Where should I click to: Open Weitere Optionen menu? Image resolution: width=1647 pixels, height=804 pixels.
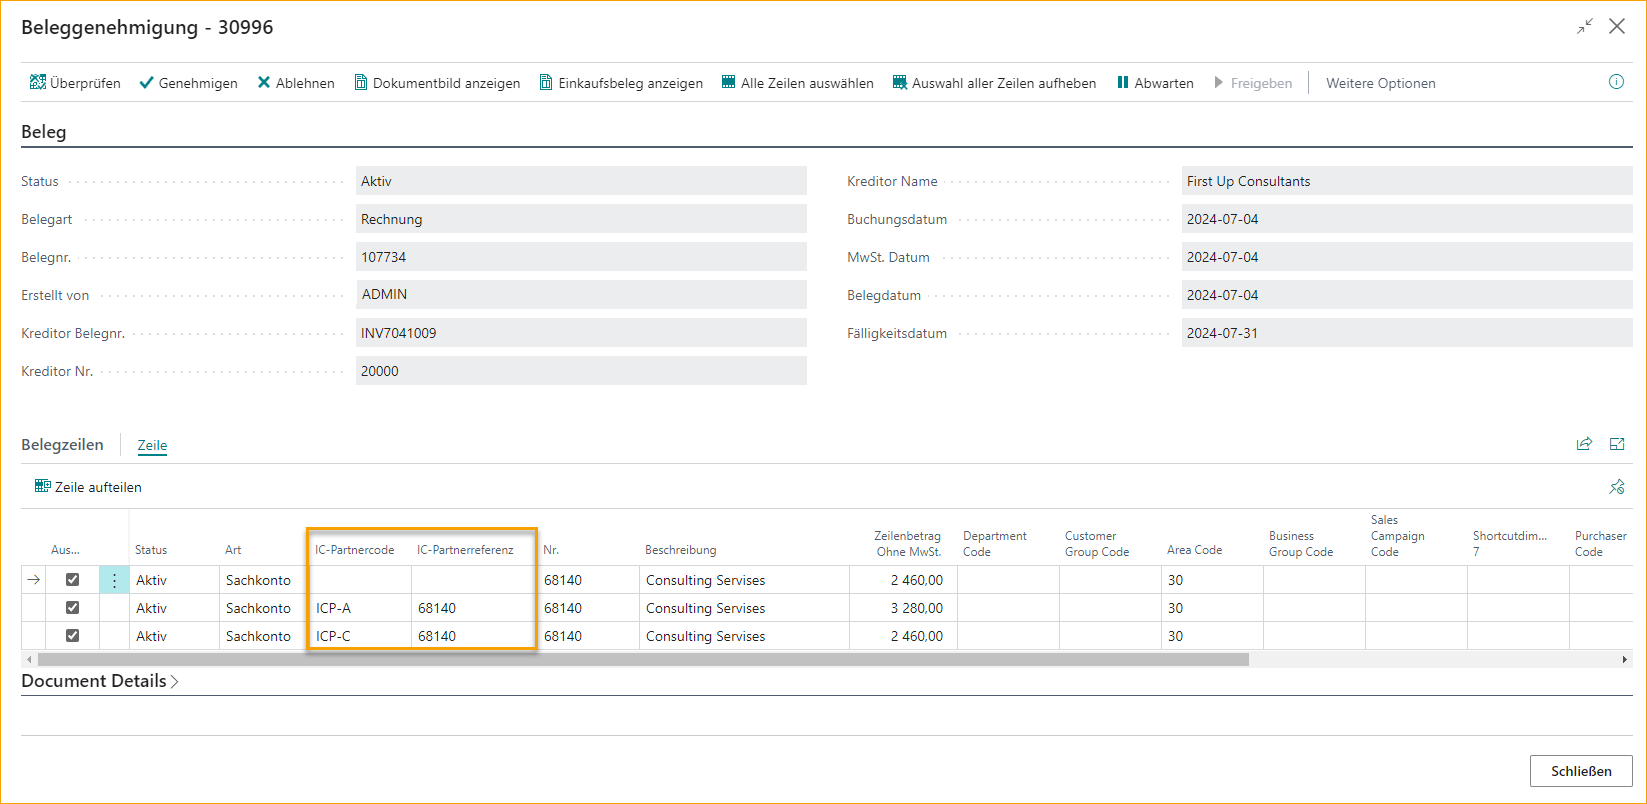click(1380, 83)
